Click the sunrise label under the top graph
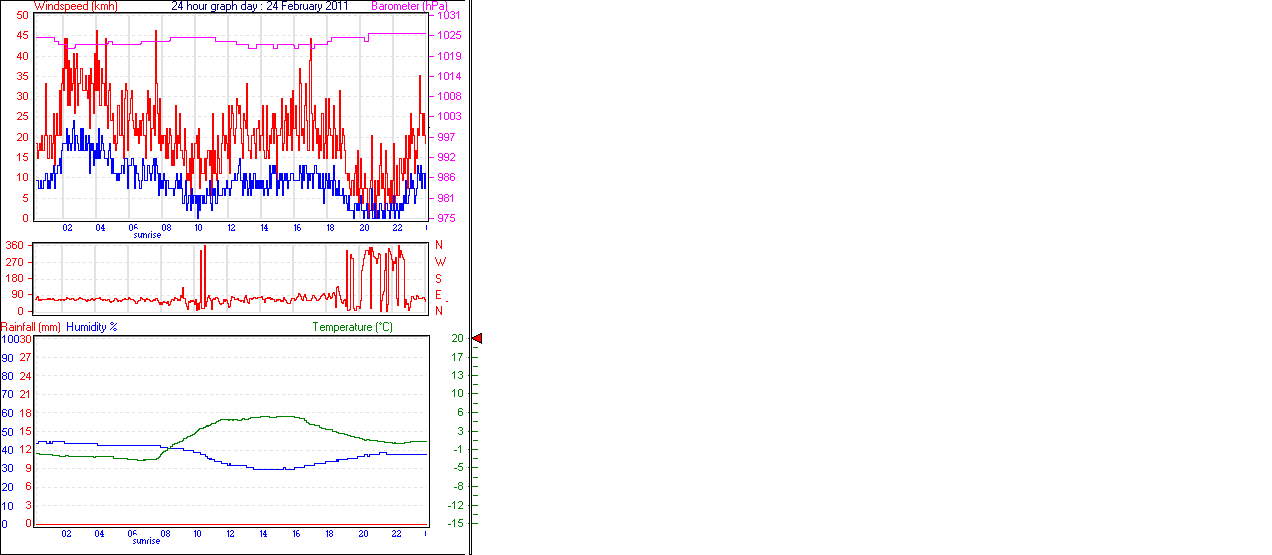The width and height of the screenshot is (1272, 555). [x=147, y=235]
